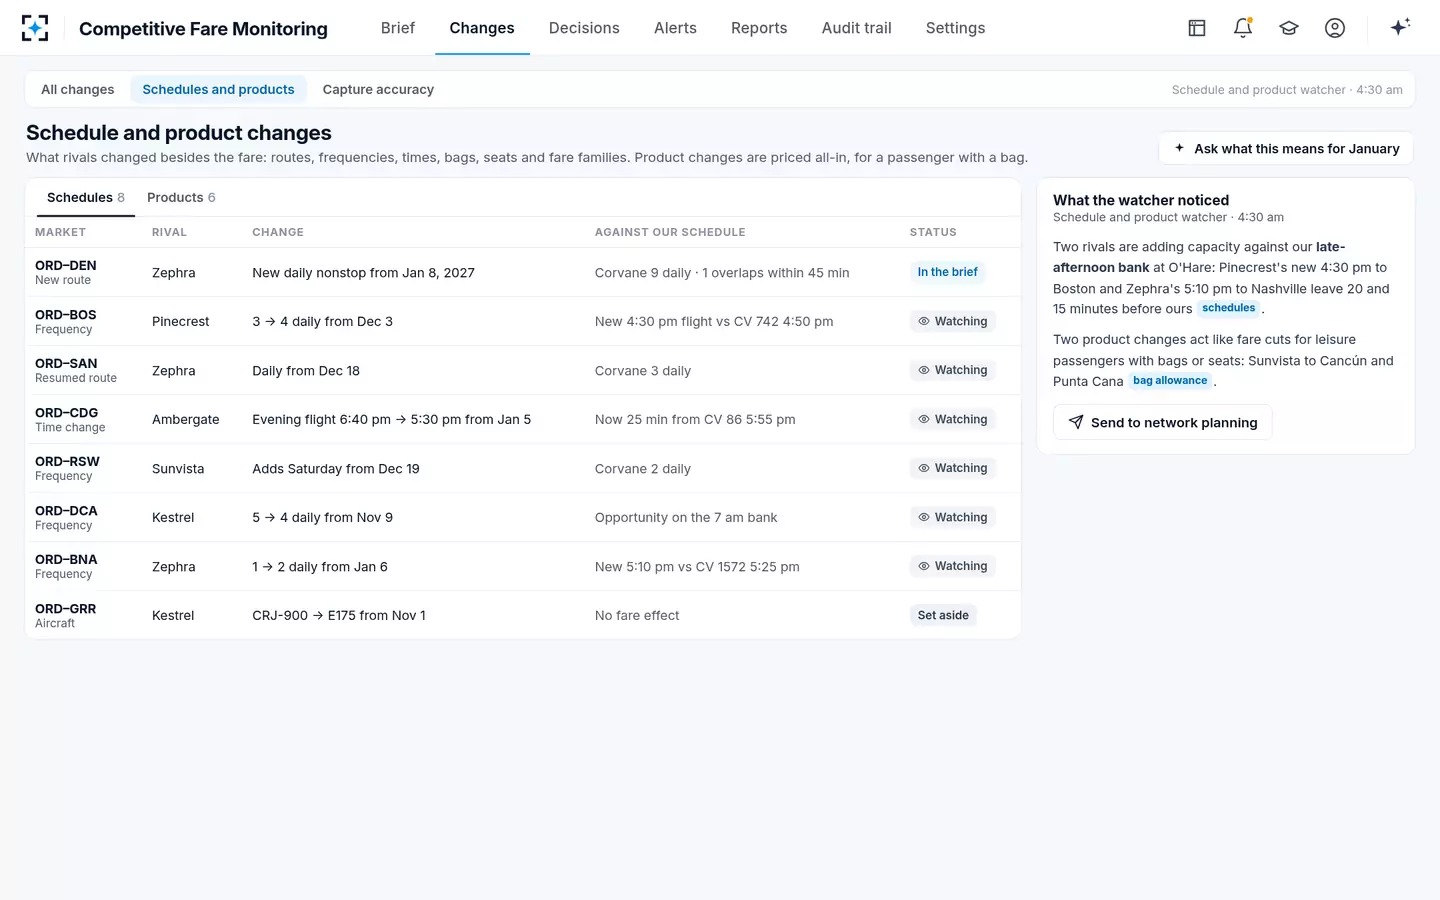Switch to Capture accuracy view
The width and height of the screenshot is (1440, 900).
[378, 89]
